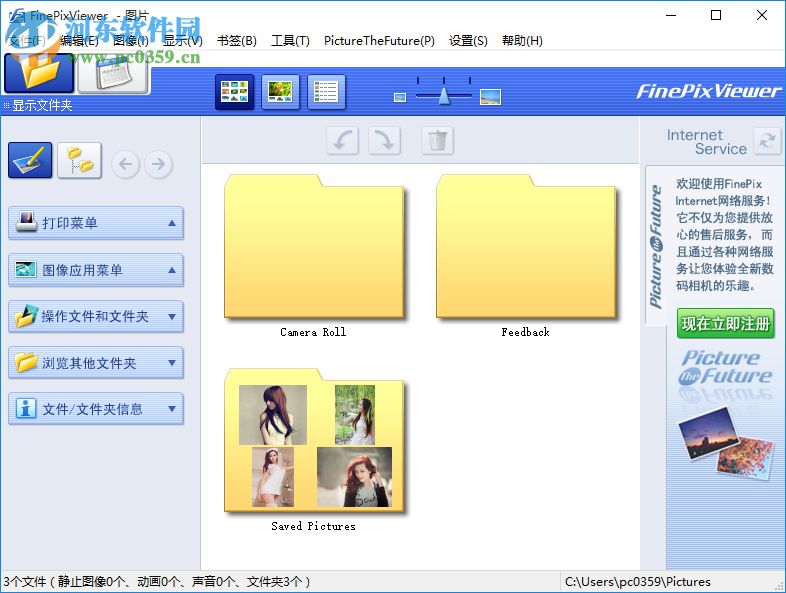Click the Picture the Future vertical tab
This screenshot has width=786, height=593.
pos(656,246)
